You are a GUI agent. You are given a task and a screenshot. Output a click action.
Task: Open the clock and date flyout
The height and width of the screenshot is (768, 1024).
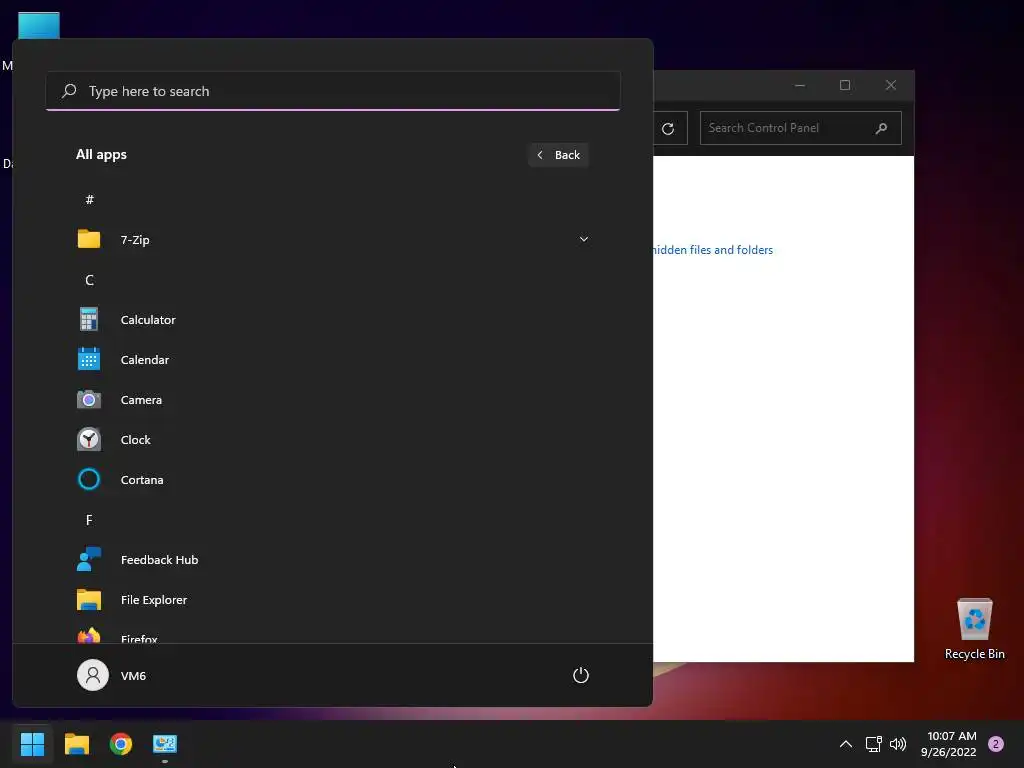click(948, 743)
